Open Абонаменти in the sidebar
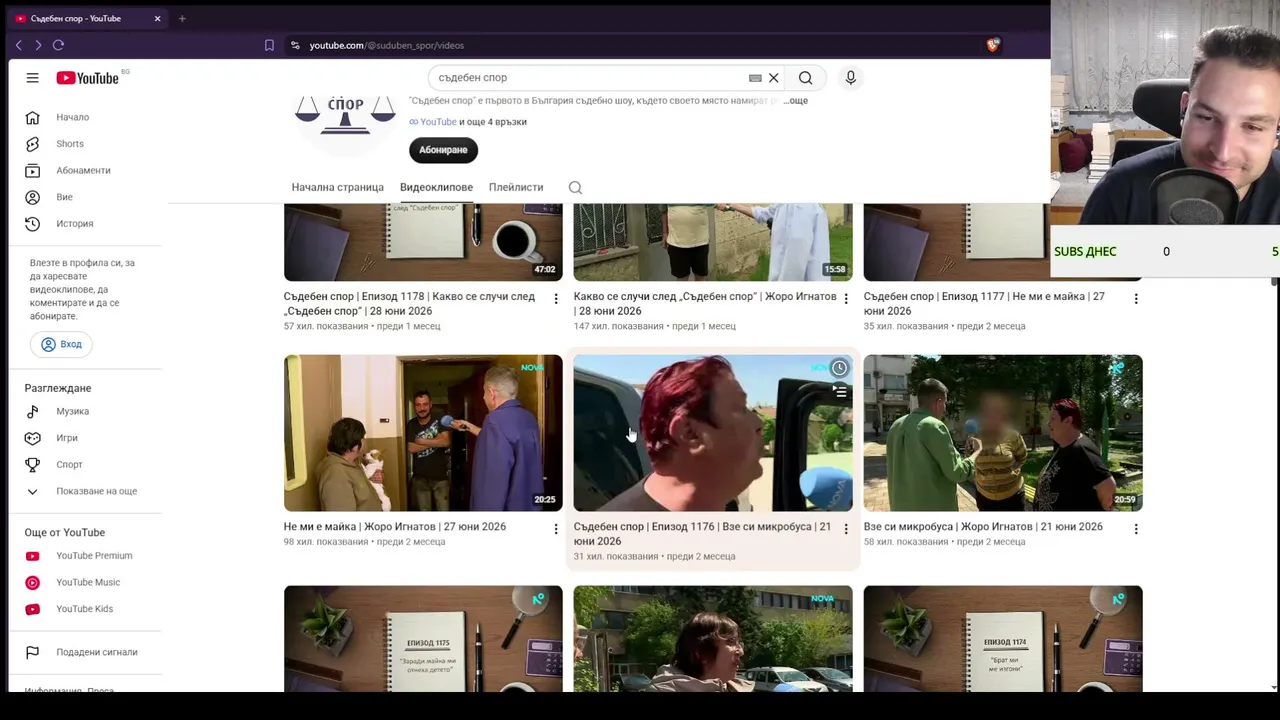This screenshot has width=1280, height=720. [82, 170]
